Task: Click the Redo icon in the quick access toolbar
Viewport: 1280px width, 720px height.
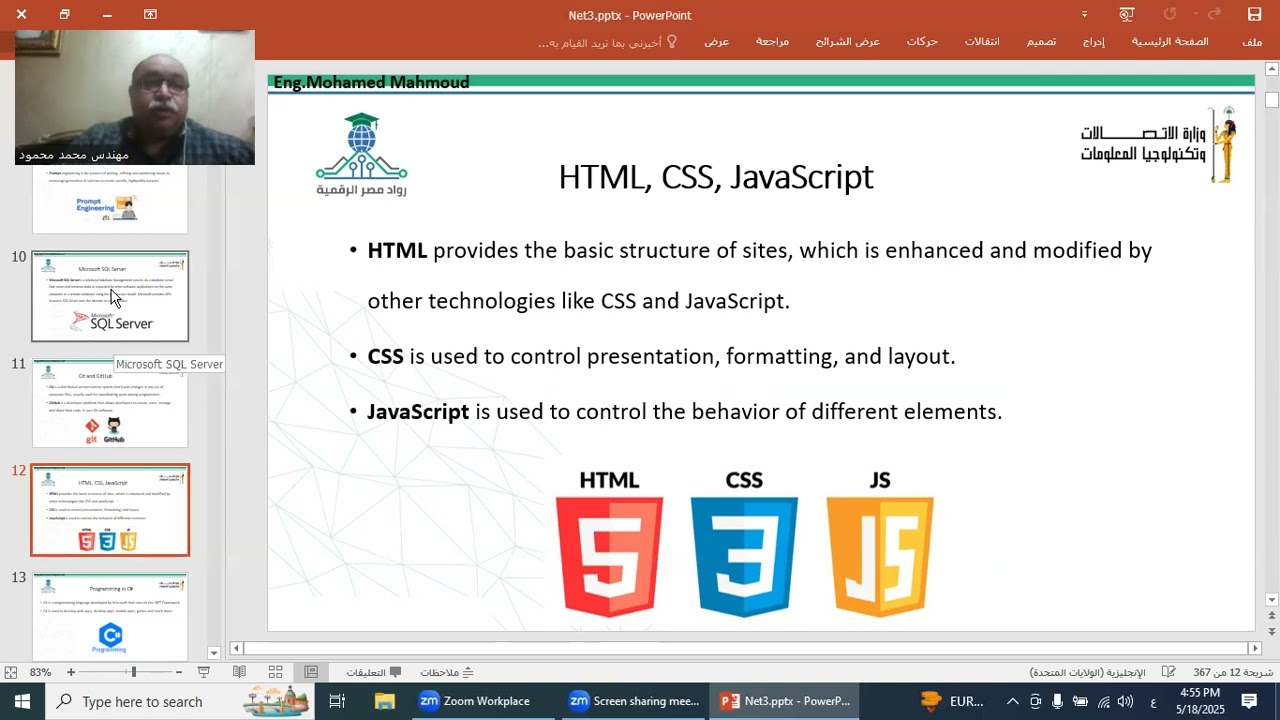Action: tap(1170, 14)
